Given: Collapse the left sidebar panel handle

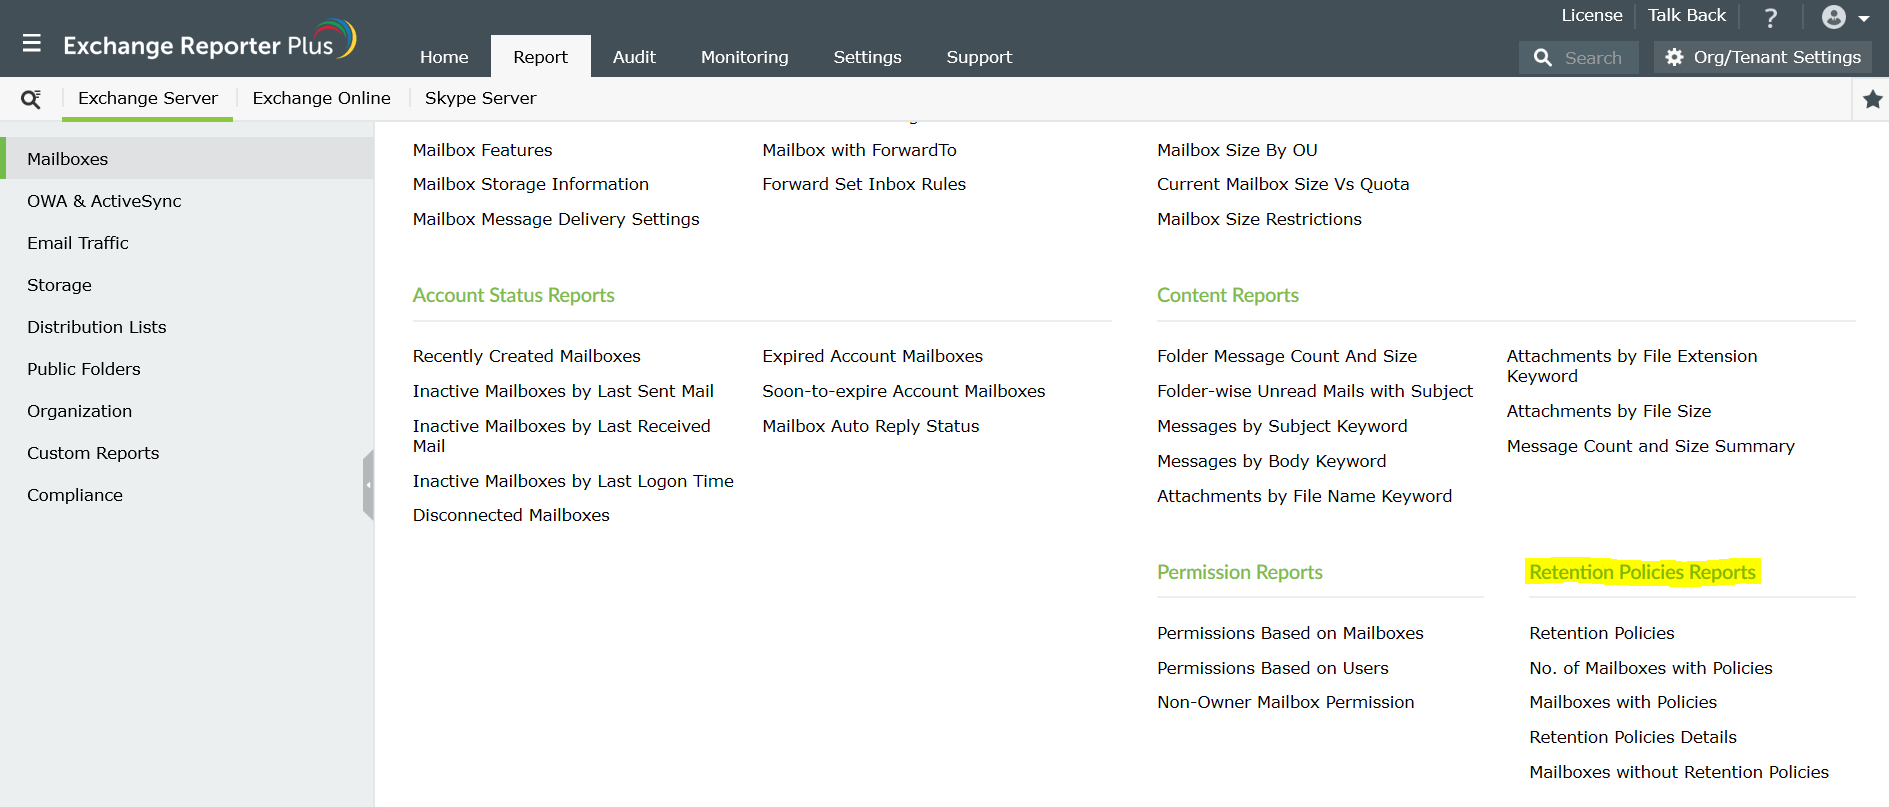Looking at the screenshot, I should (368, 485).
